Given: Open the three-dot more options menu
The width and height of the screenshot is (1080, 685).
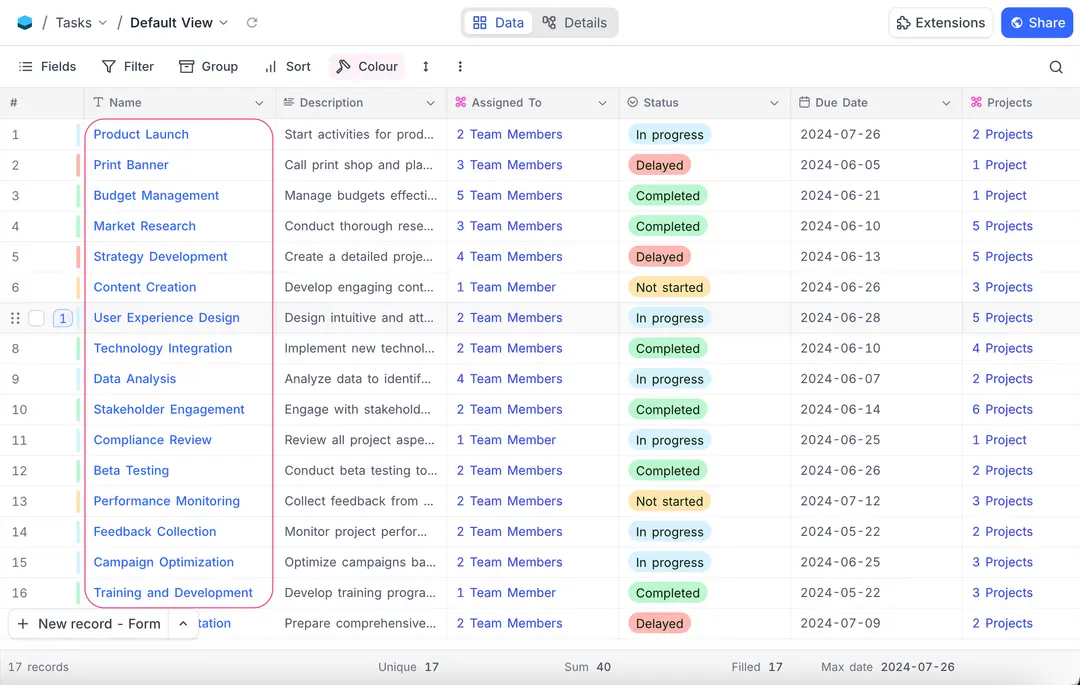Looking at the screenshot, I should point(460,67).
